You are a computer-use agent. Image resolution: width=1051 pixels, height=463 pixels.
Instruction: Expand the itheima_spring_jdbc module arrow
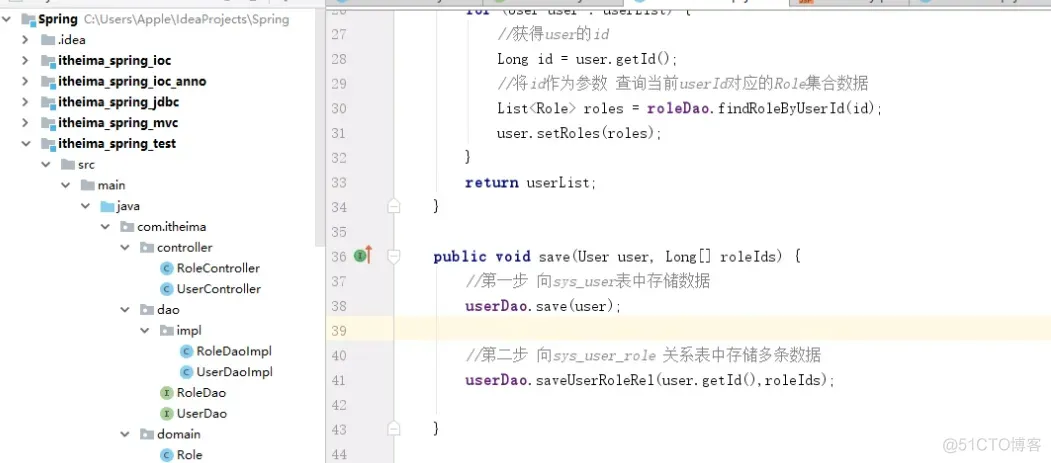[25, 103]
